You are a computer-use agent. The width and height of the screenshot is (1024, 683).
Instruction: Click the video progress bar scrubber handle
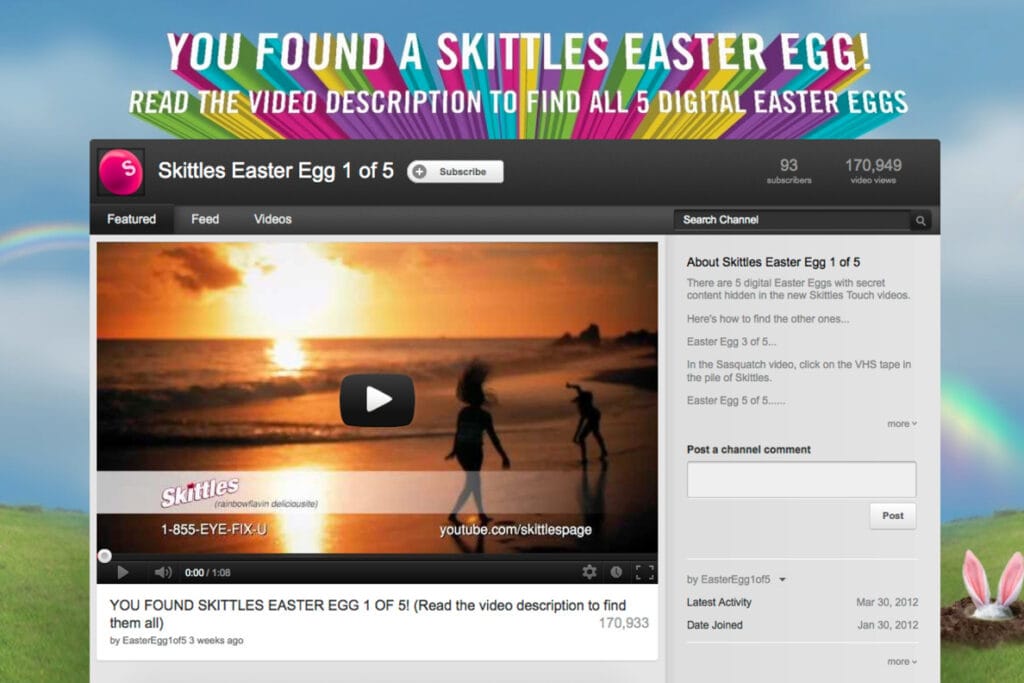coord(104,556)
